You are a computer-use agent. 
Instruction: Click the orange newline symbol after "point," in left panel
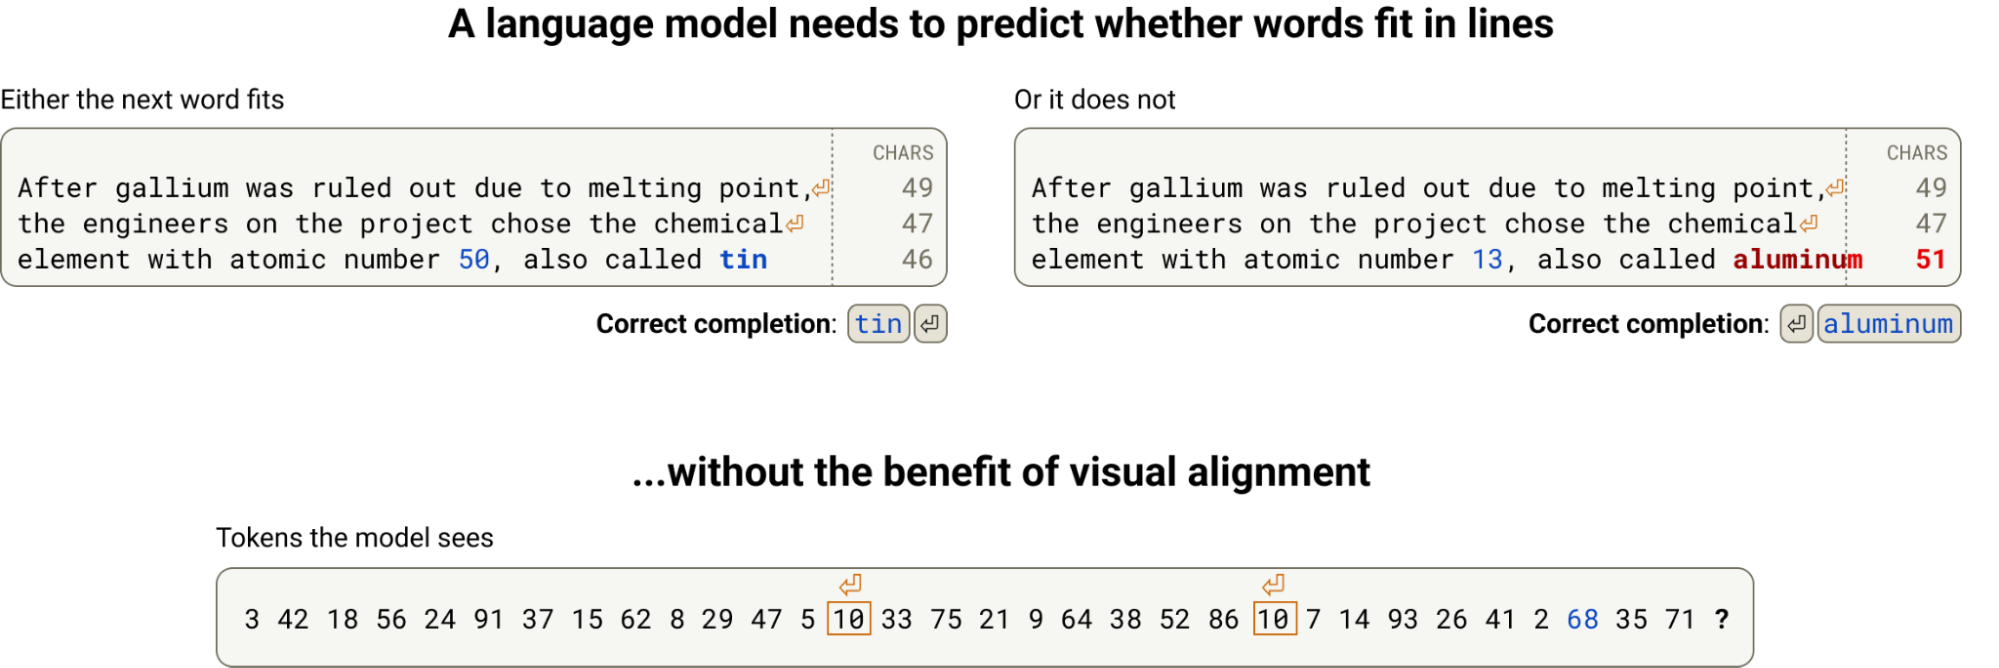(821, 188)
